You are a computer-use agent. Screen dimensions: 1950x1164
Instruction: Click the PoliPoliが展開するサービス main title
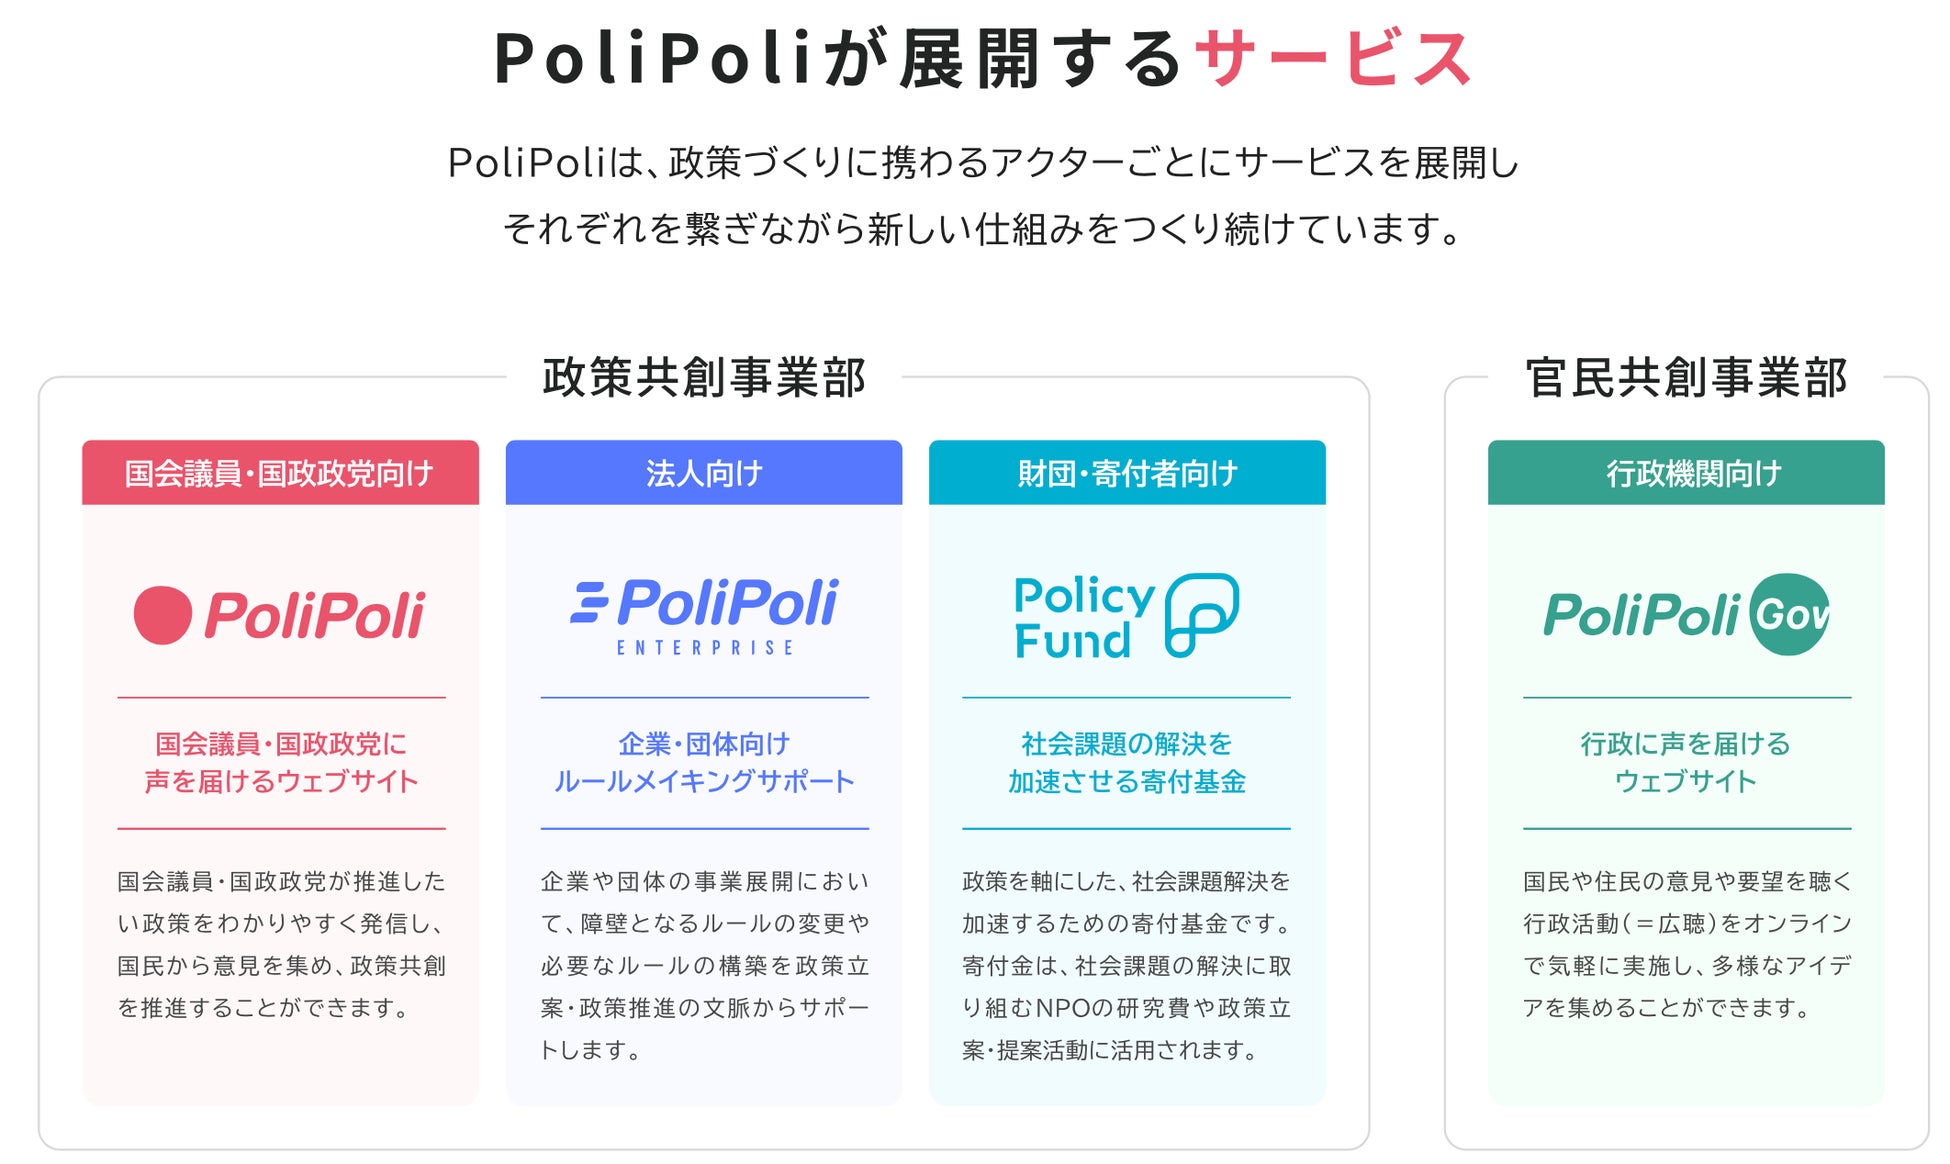pos(982,58)
